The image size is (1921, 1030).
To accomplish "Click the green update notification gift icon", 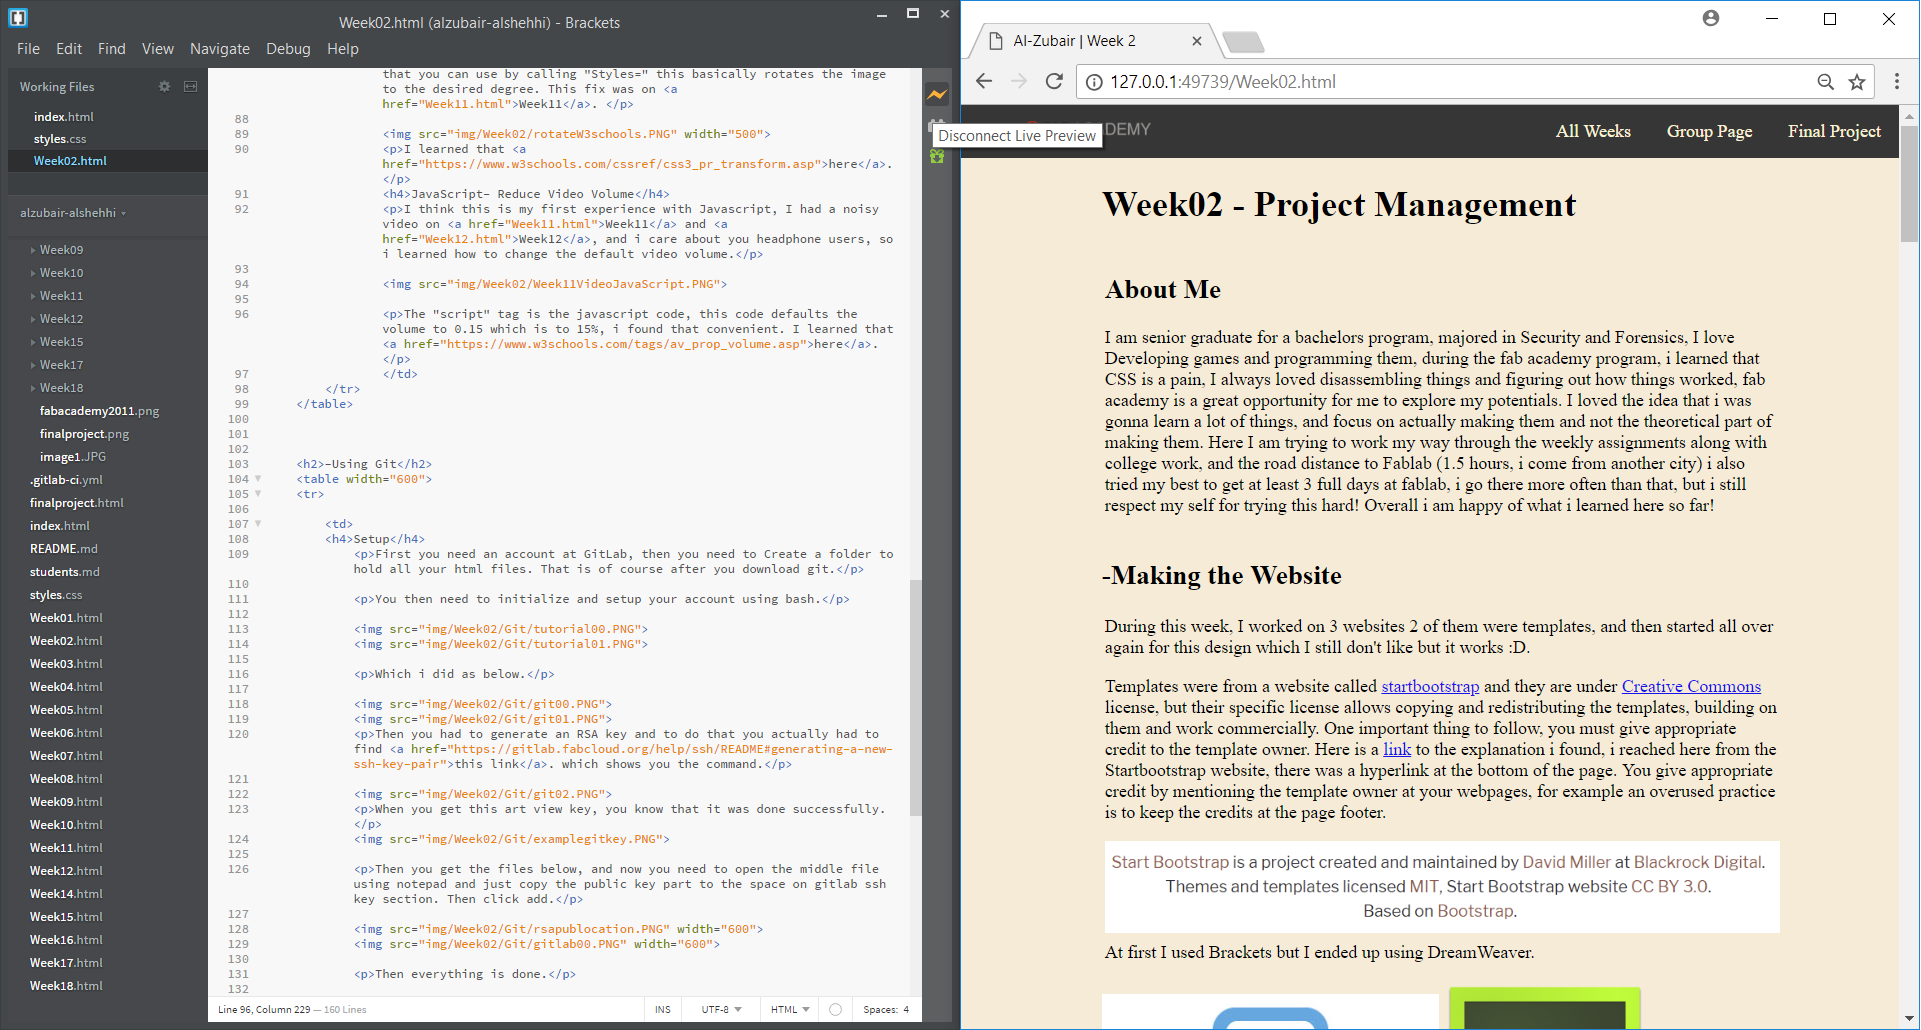I will (937, 156).
